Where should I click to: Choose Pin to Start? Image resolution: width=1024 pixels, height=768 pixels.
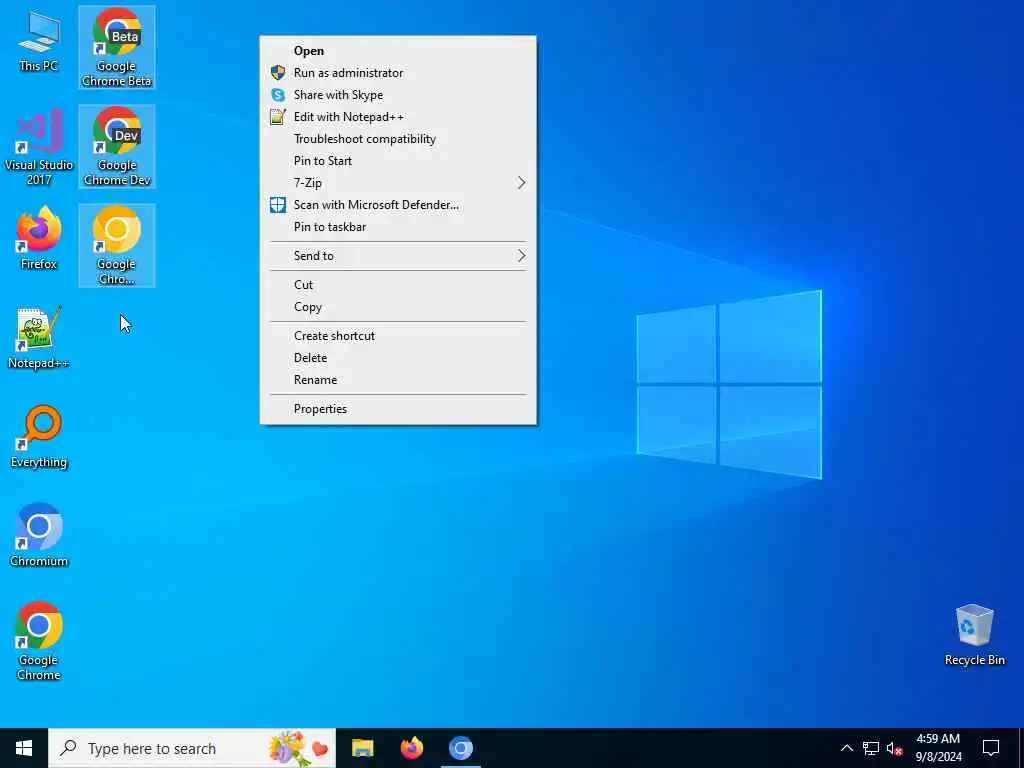pos(398,161)
